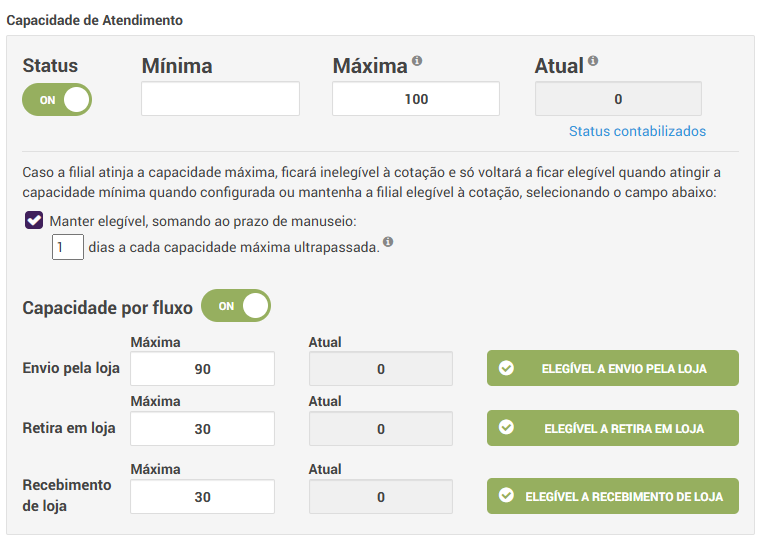This screenshot has width=768, height=538.
Task: Edit the Retira em loja Máxima field
Action: tap(202, 429)
